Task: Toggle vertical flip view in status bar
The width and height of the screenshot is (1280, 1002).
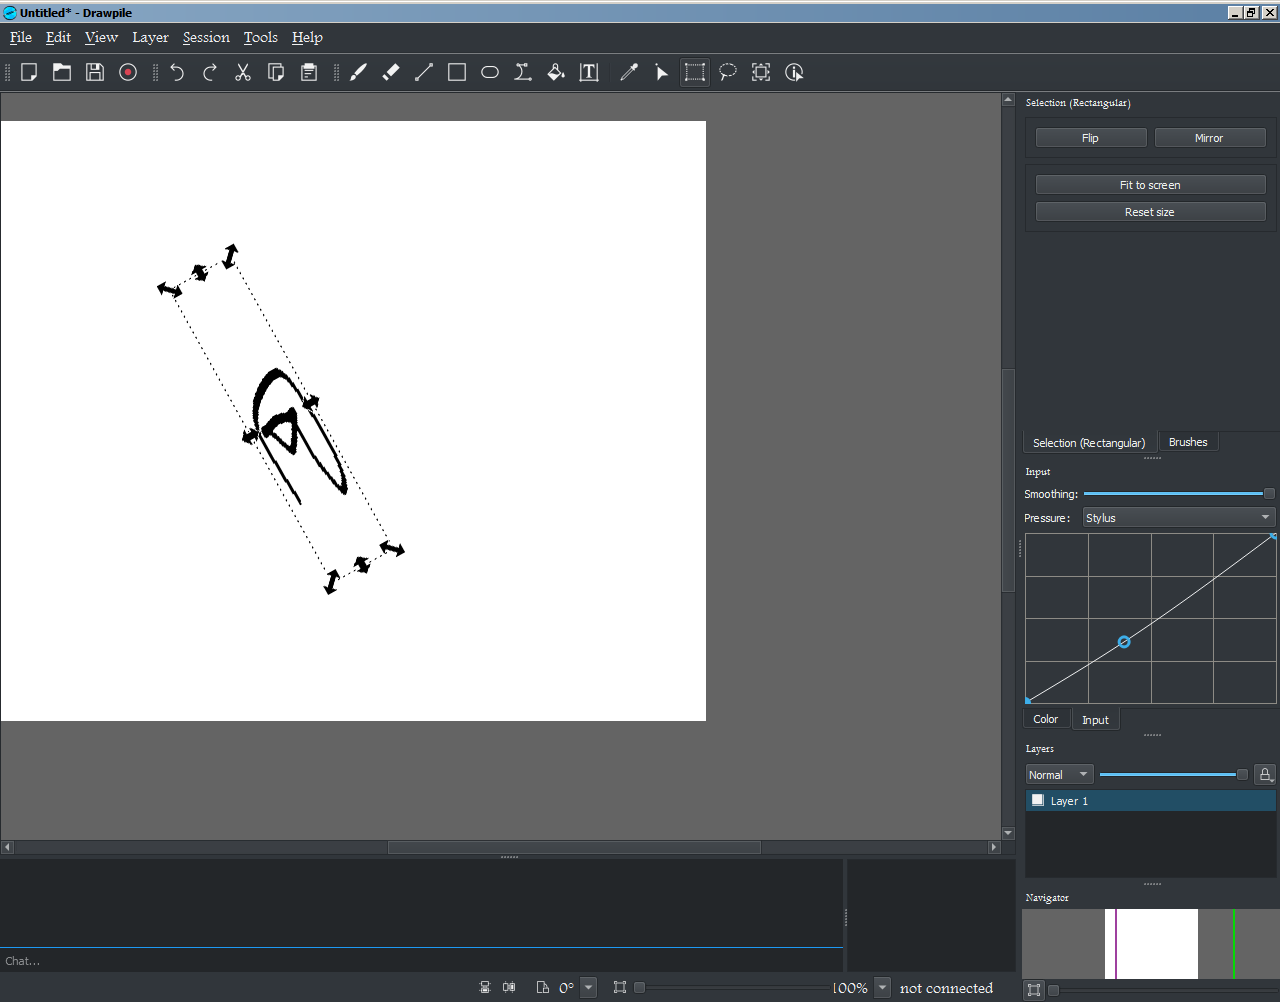Action: click(485, 987)
